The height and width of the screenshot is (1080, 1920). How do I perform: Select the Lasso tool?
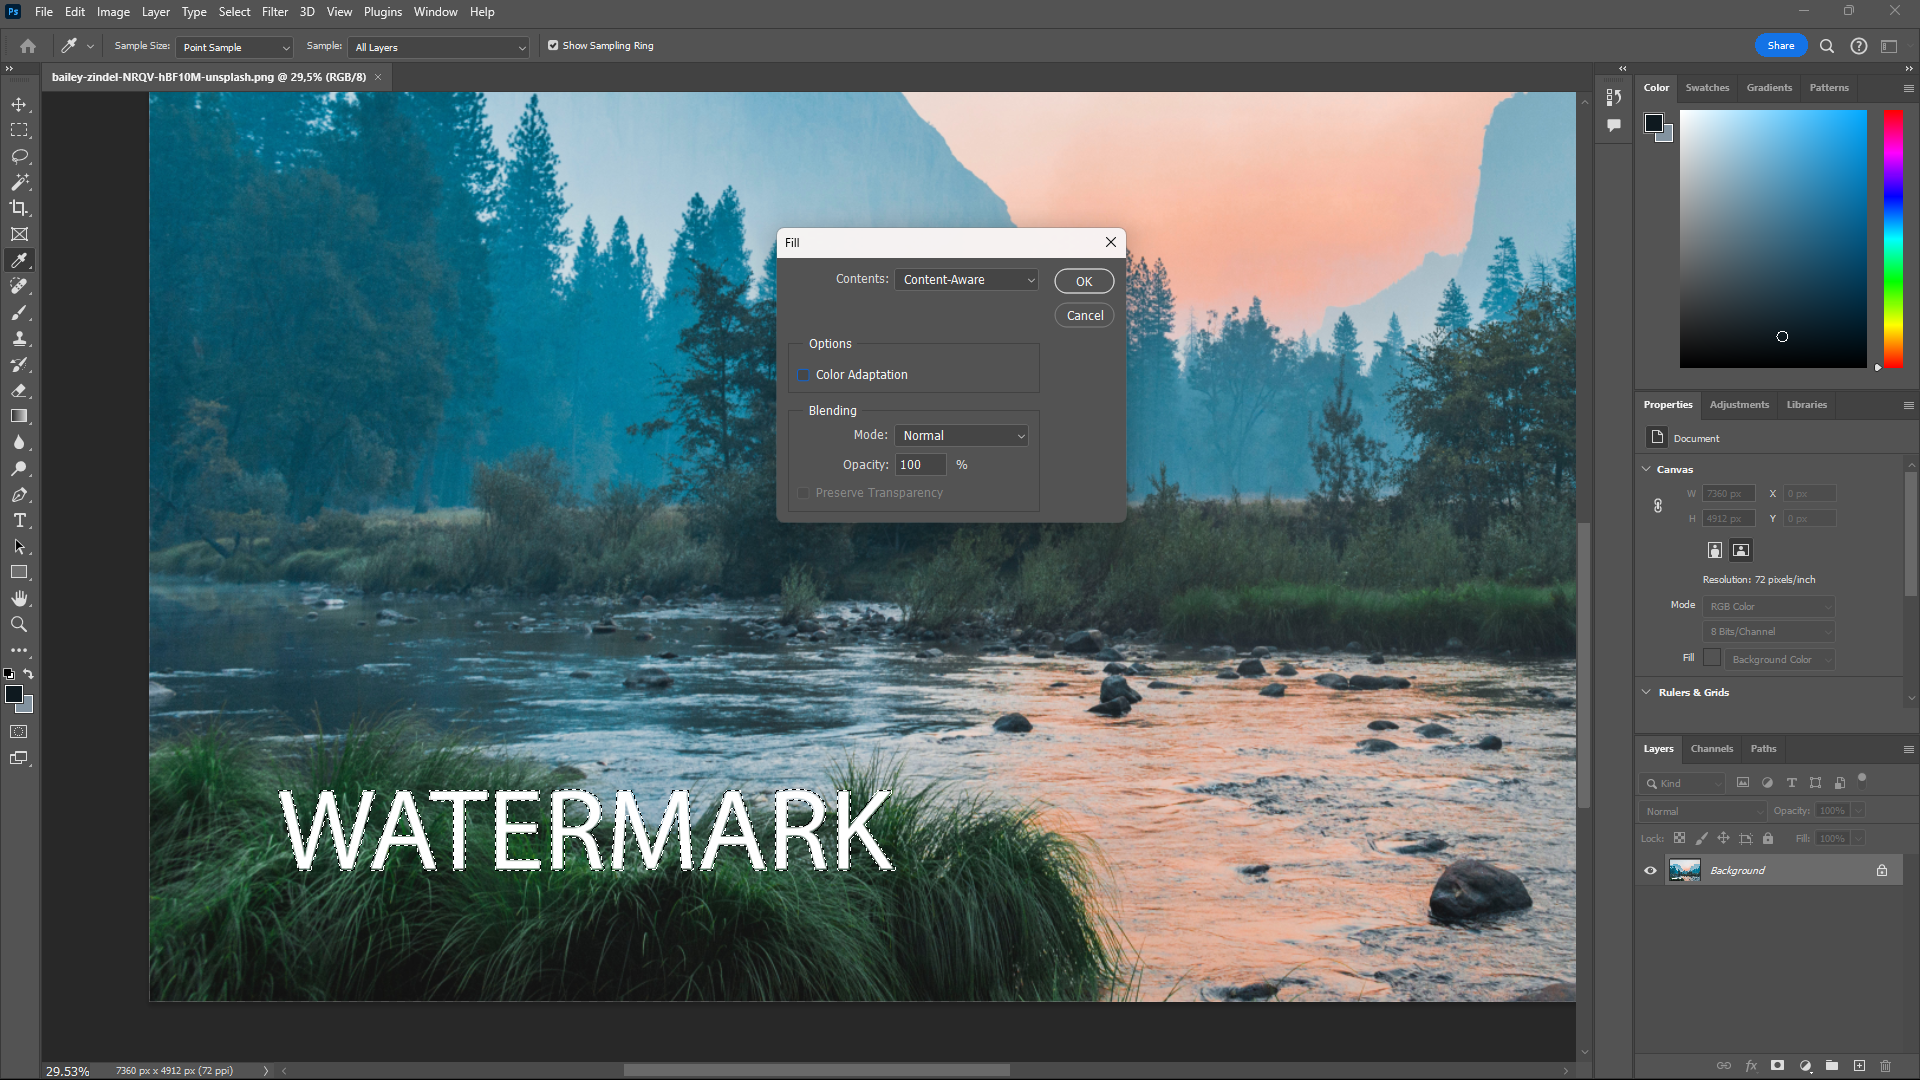[x=19, y=156]
